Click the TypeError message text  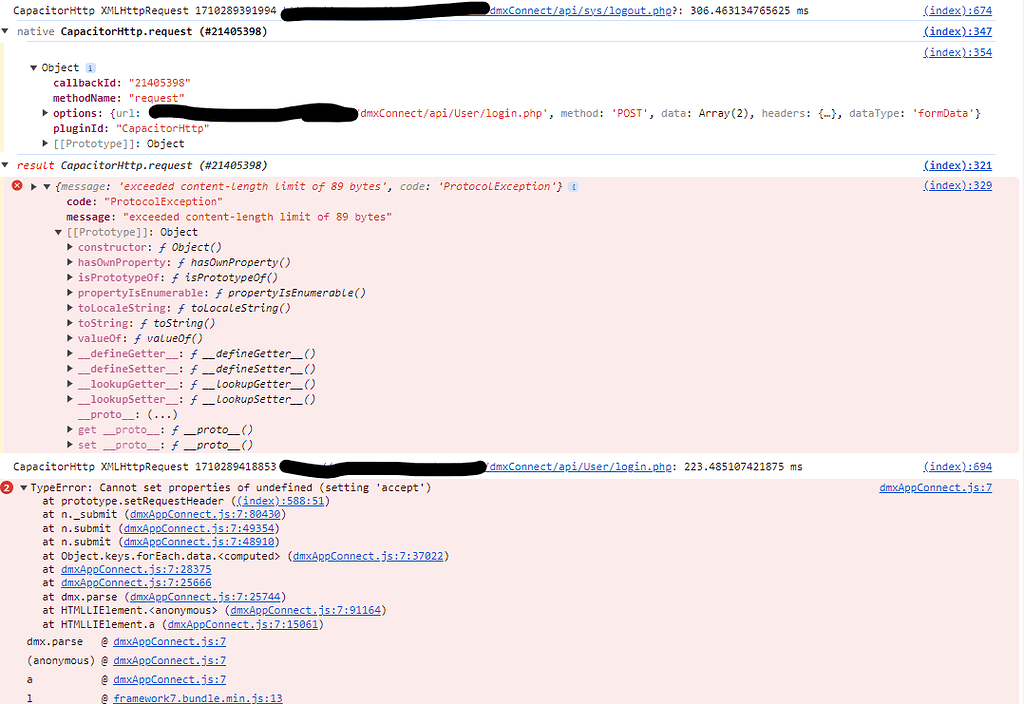(x=231, y=488)
